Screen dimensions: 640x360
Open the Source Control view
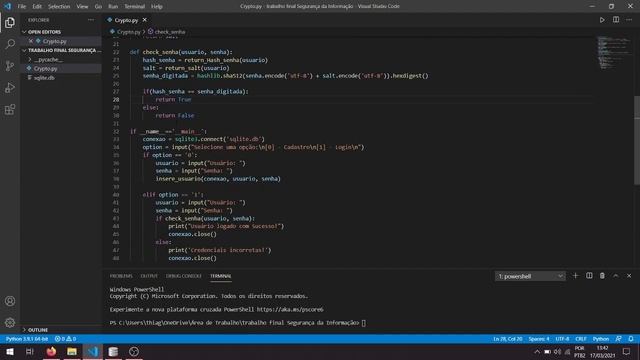tap(10, 66)
